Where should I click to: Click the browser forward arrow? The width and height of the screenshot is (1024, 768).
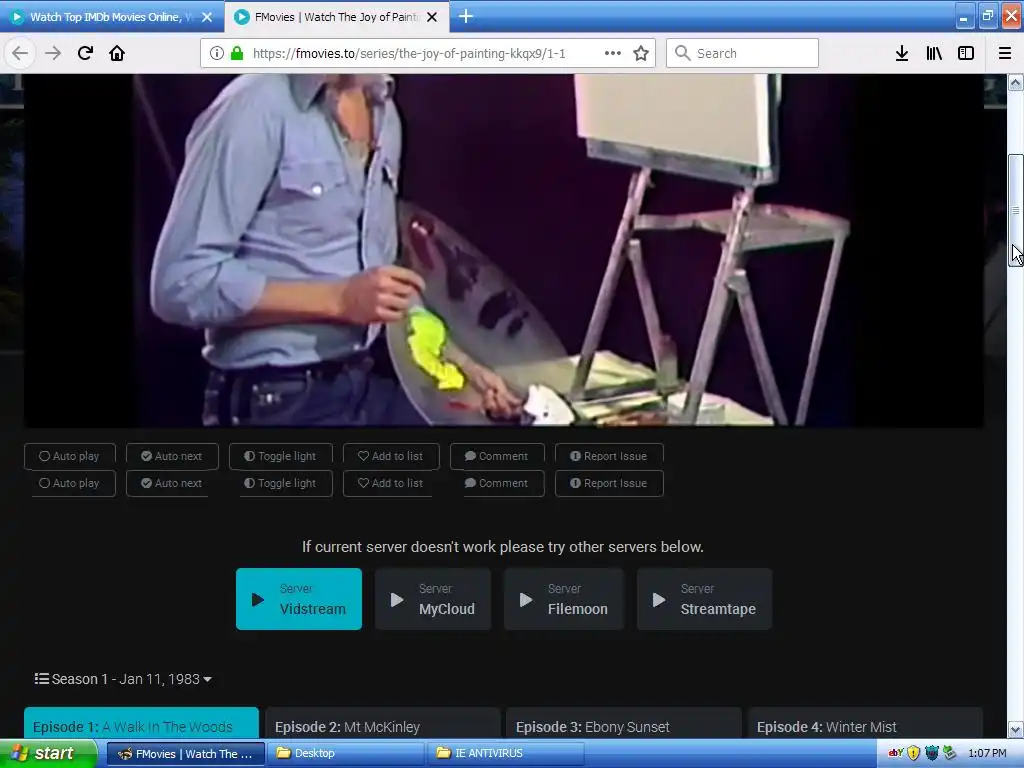[53, 54]
